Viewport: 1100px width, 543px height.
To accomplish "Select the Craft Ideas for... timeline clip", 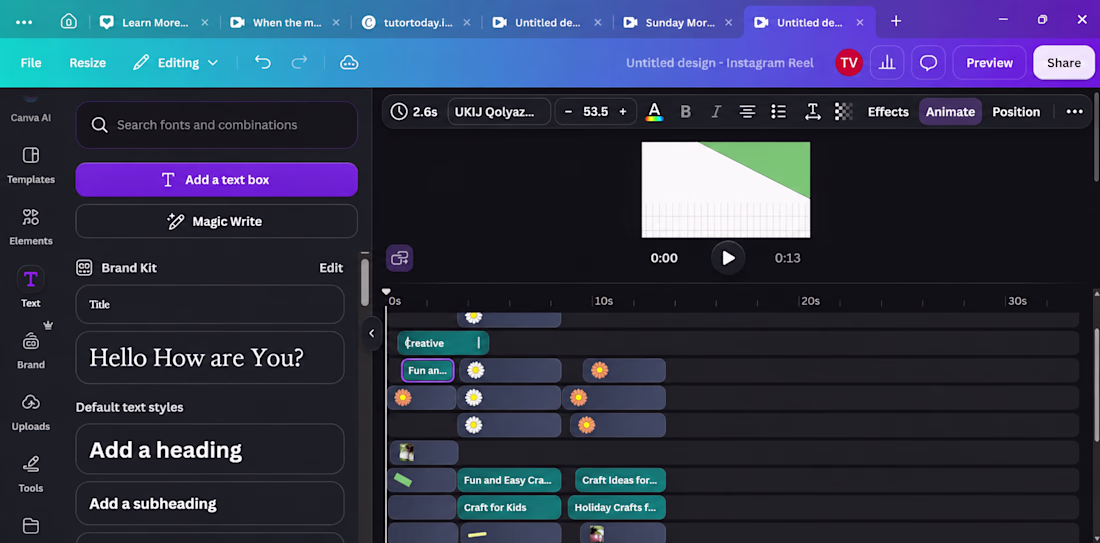I will click(x=620, y=481).
